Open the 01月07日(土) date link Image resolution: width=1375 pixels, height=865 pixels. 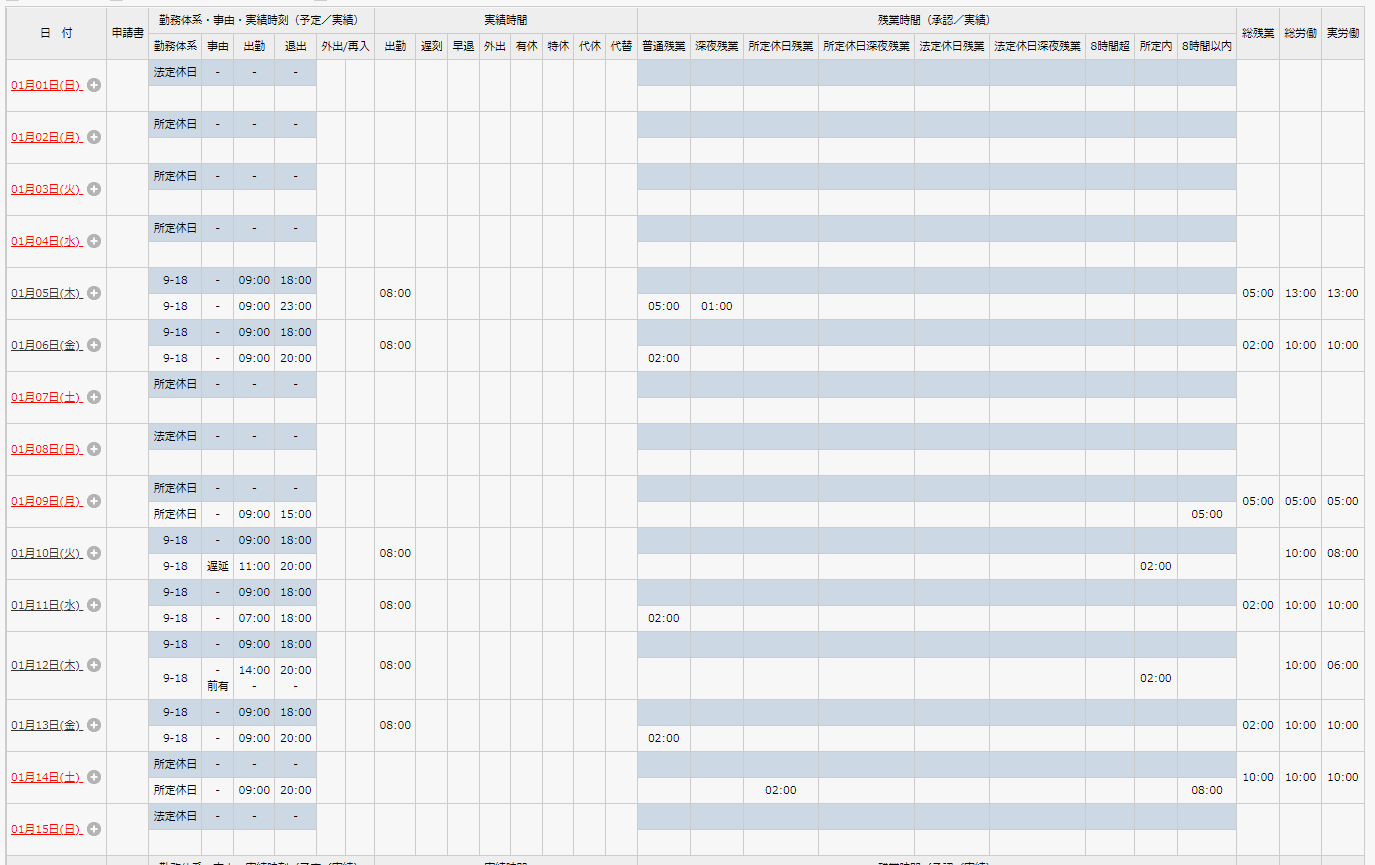click(46, 398)
